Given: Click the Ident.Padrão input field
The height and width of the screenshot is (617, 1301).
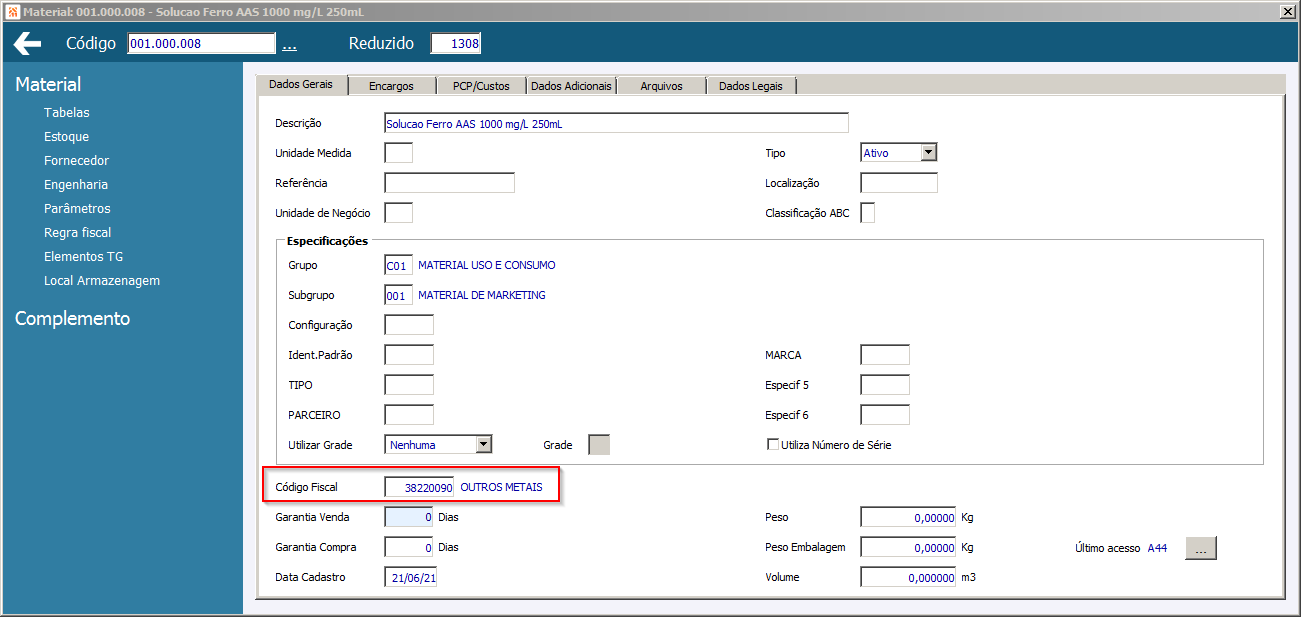Looking at the screenshot, I should 409,355.
